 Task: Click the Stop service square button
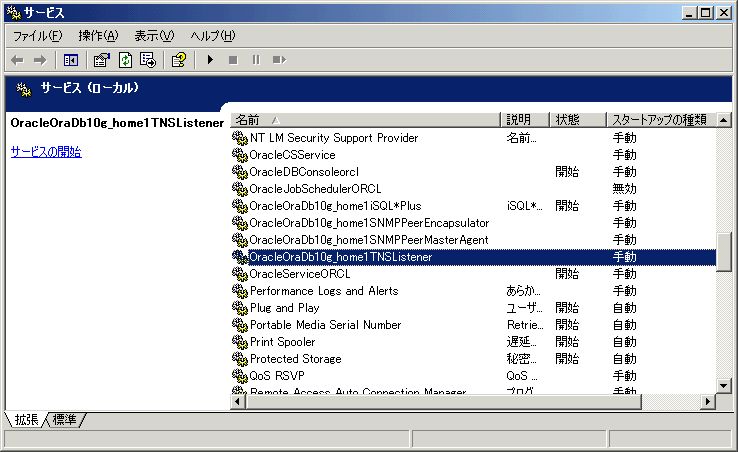[233, 60]
